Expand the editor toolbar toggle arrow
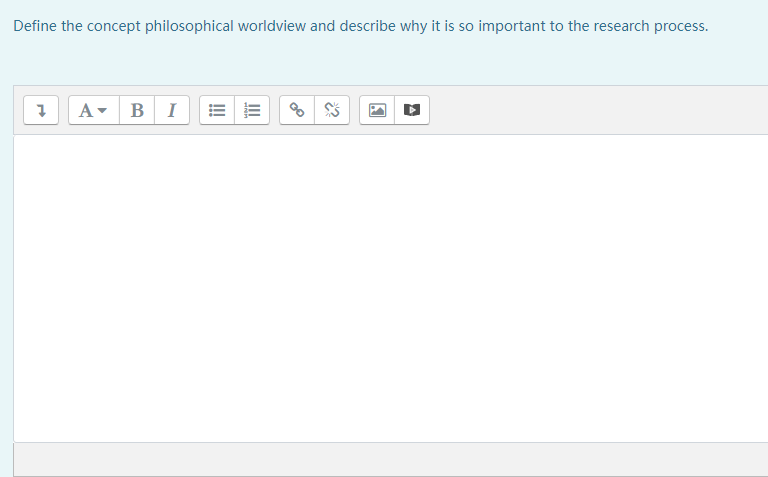The image size is (768, 477). (41, 110)
